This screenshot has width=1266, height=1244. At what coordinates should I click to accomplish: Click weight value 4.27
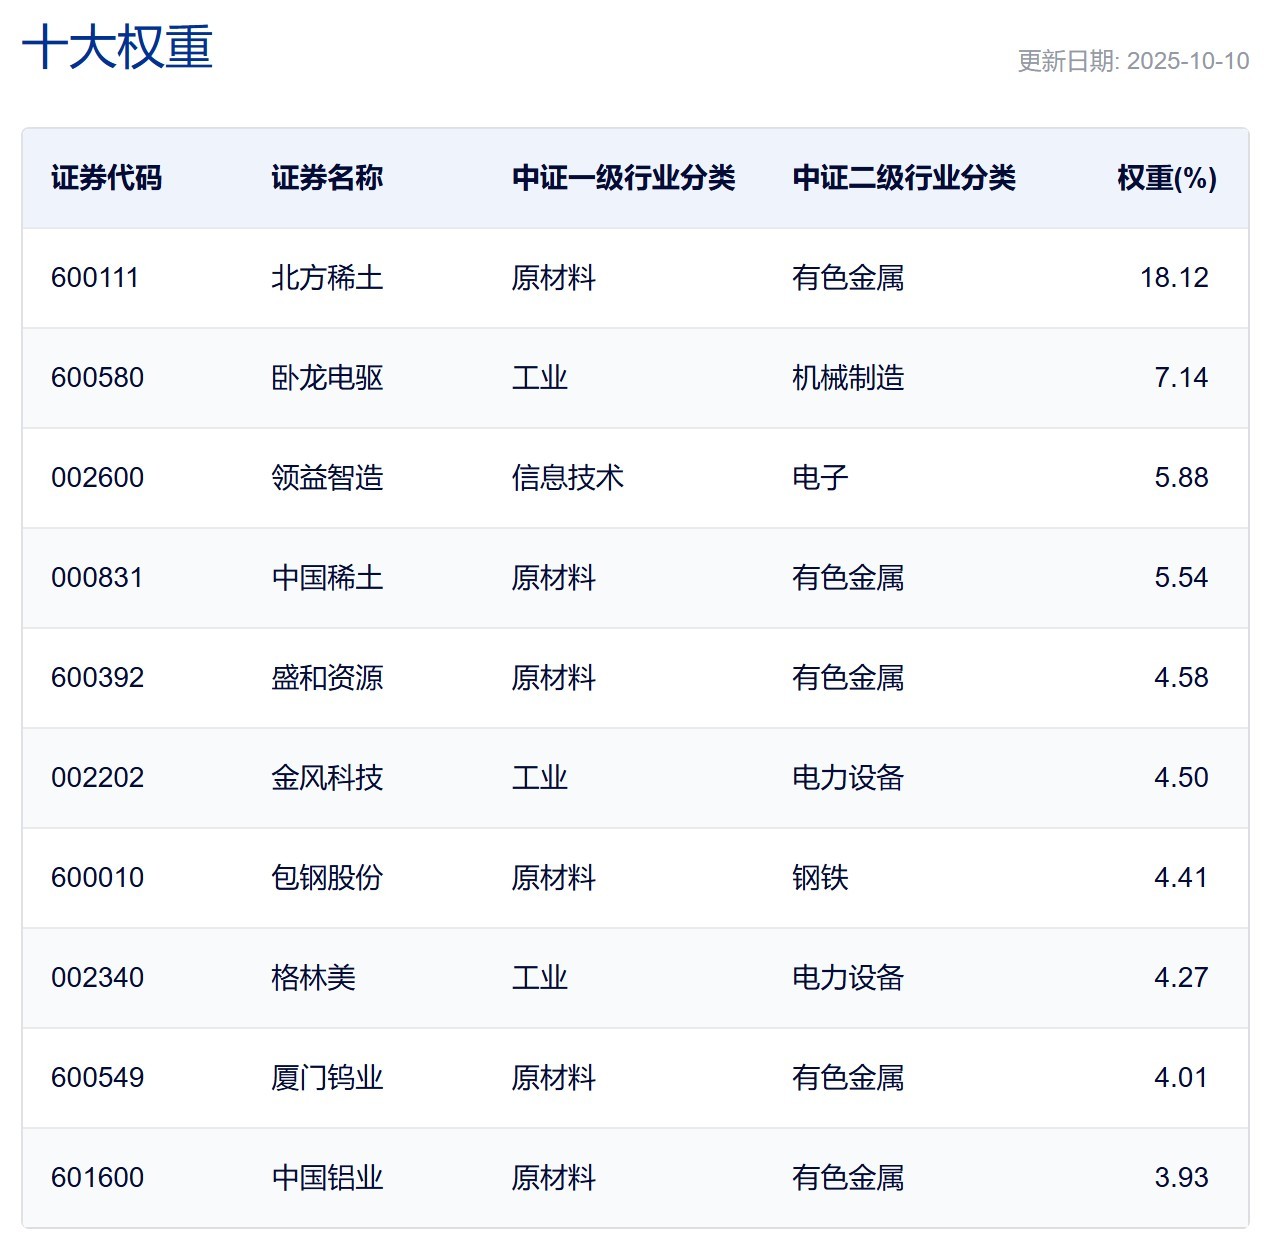pyautogui.click(x=1181, y=978)
